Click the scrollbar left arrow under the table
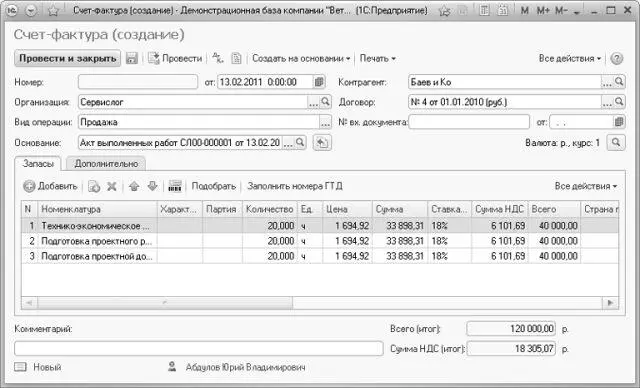Image resolution: width=640 pixels, height=388 pixels. (x=29, y=303)
